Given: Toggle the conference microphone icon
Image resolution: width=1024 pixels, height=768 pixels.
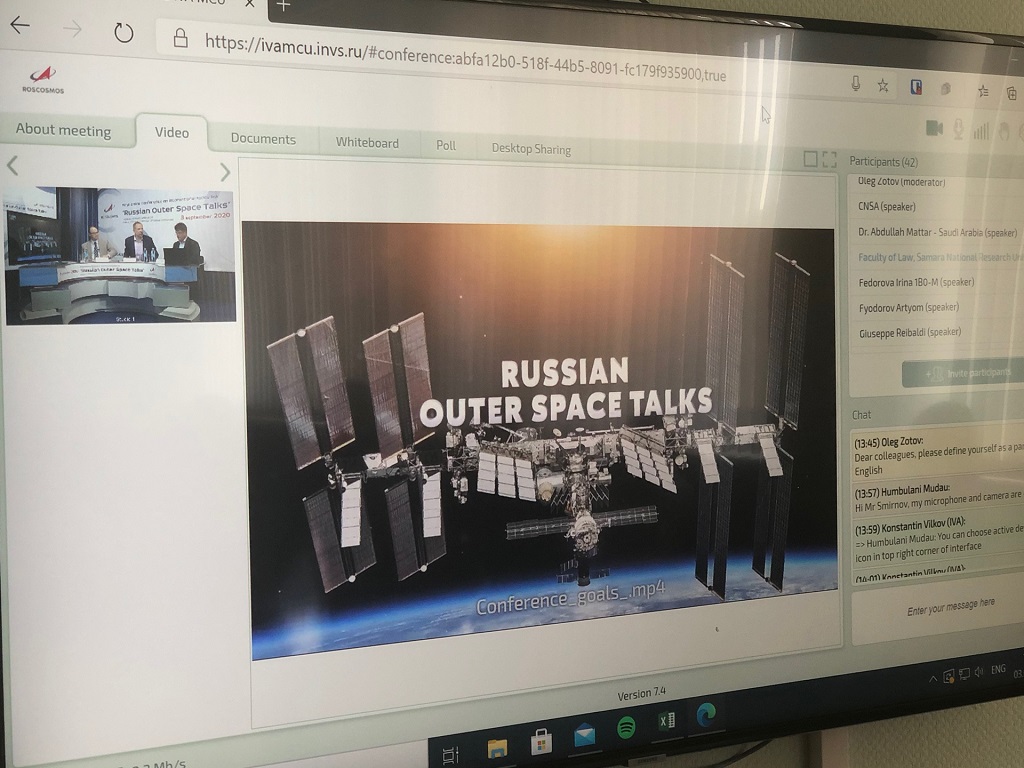Looking at the screenshot, I should coord(958,129).
